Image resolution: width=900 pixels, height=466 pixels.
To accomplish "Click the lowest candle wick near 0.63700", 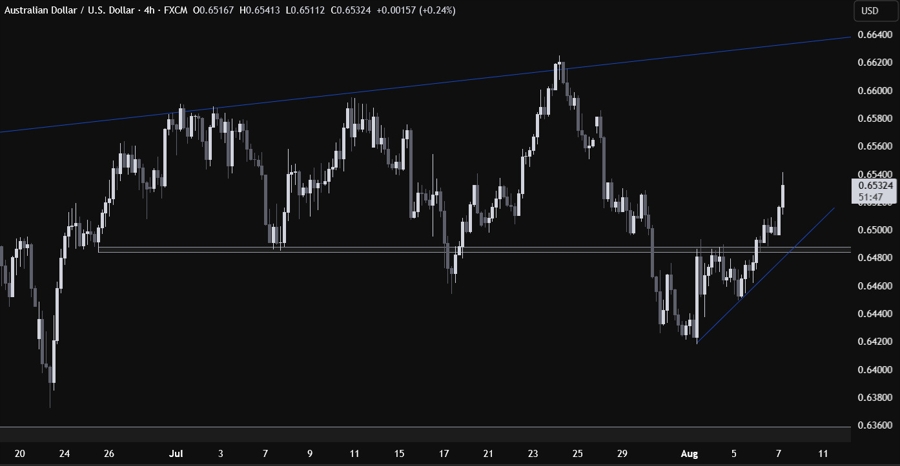I will (x=51, y=395).
